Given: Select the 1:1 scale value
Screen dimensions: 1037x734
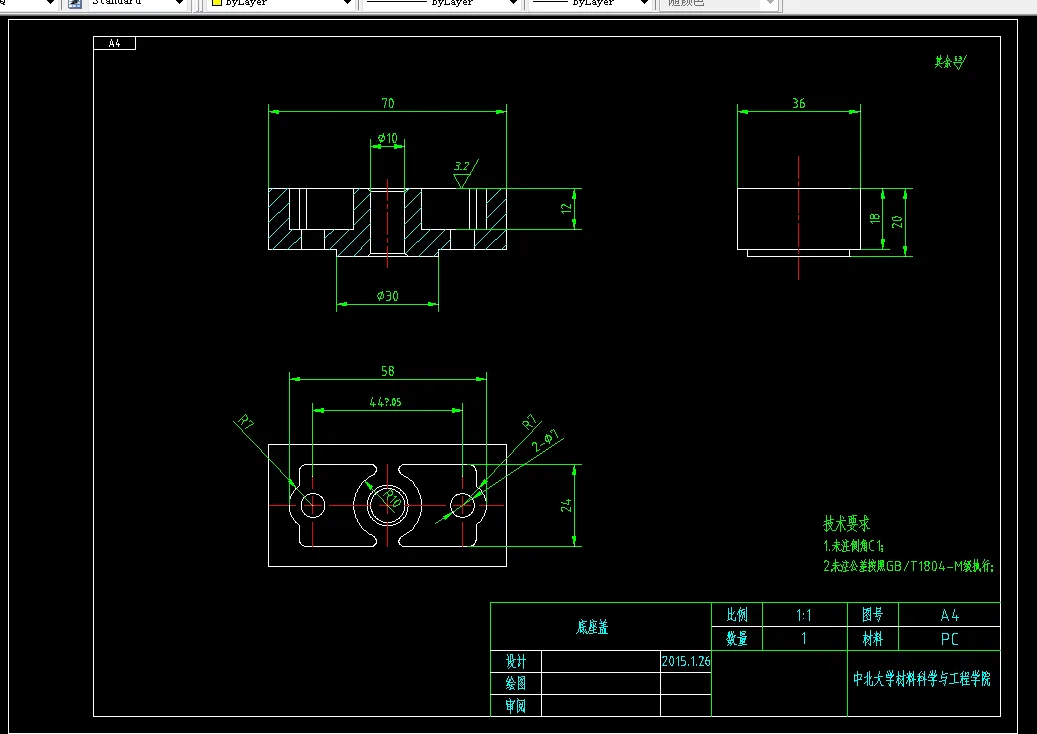Looking at the screenshot, I should [804, 616].
